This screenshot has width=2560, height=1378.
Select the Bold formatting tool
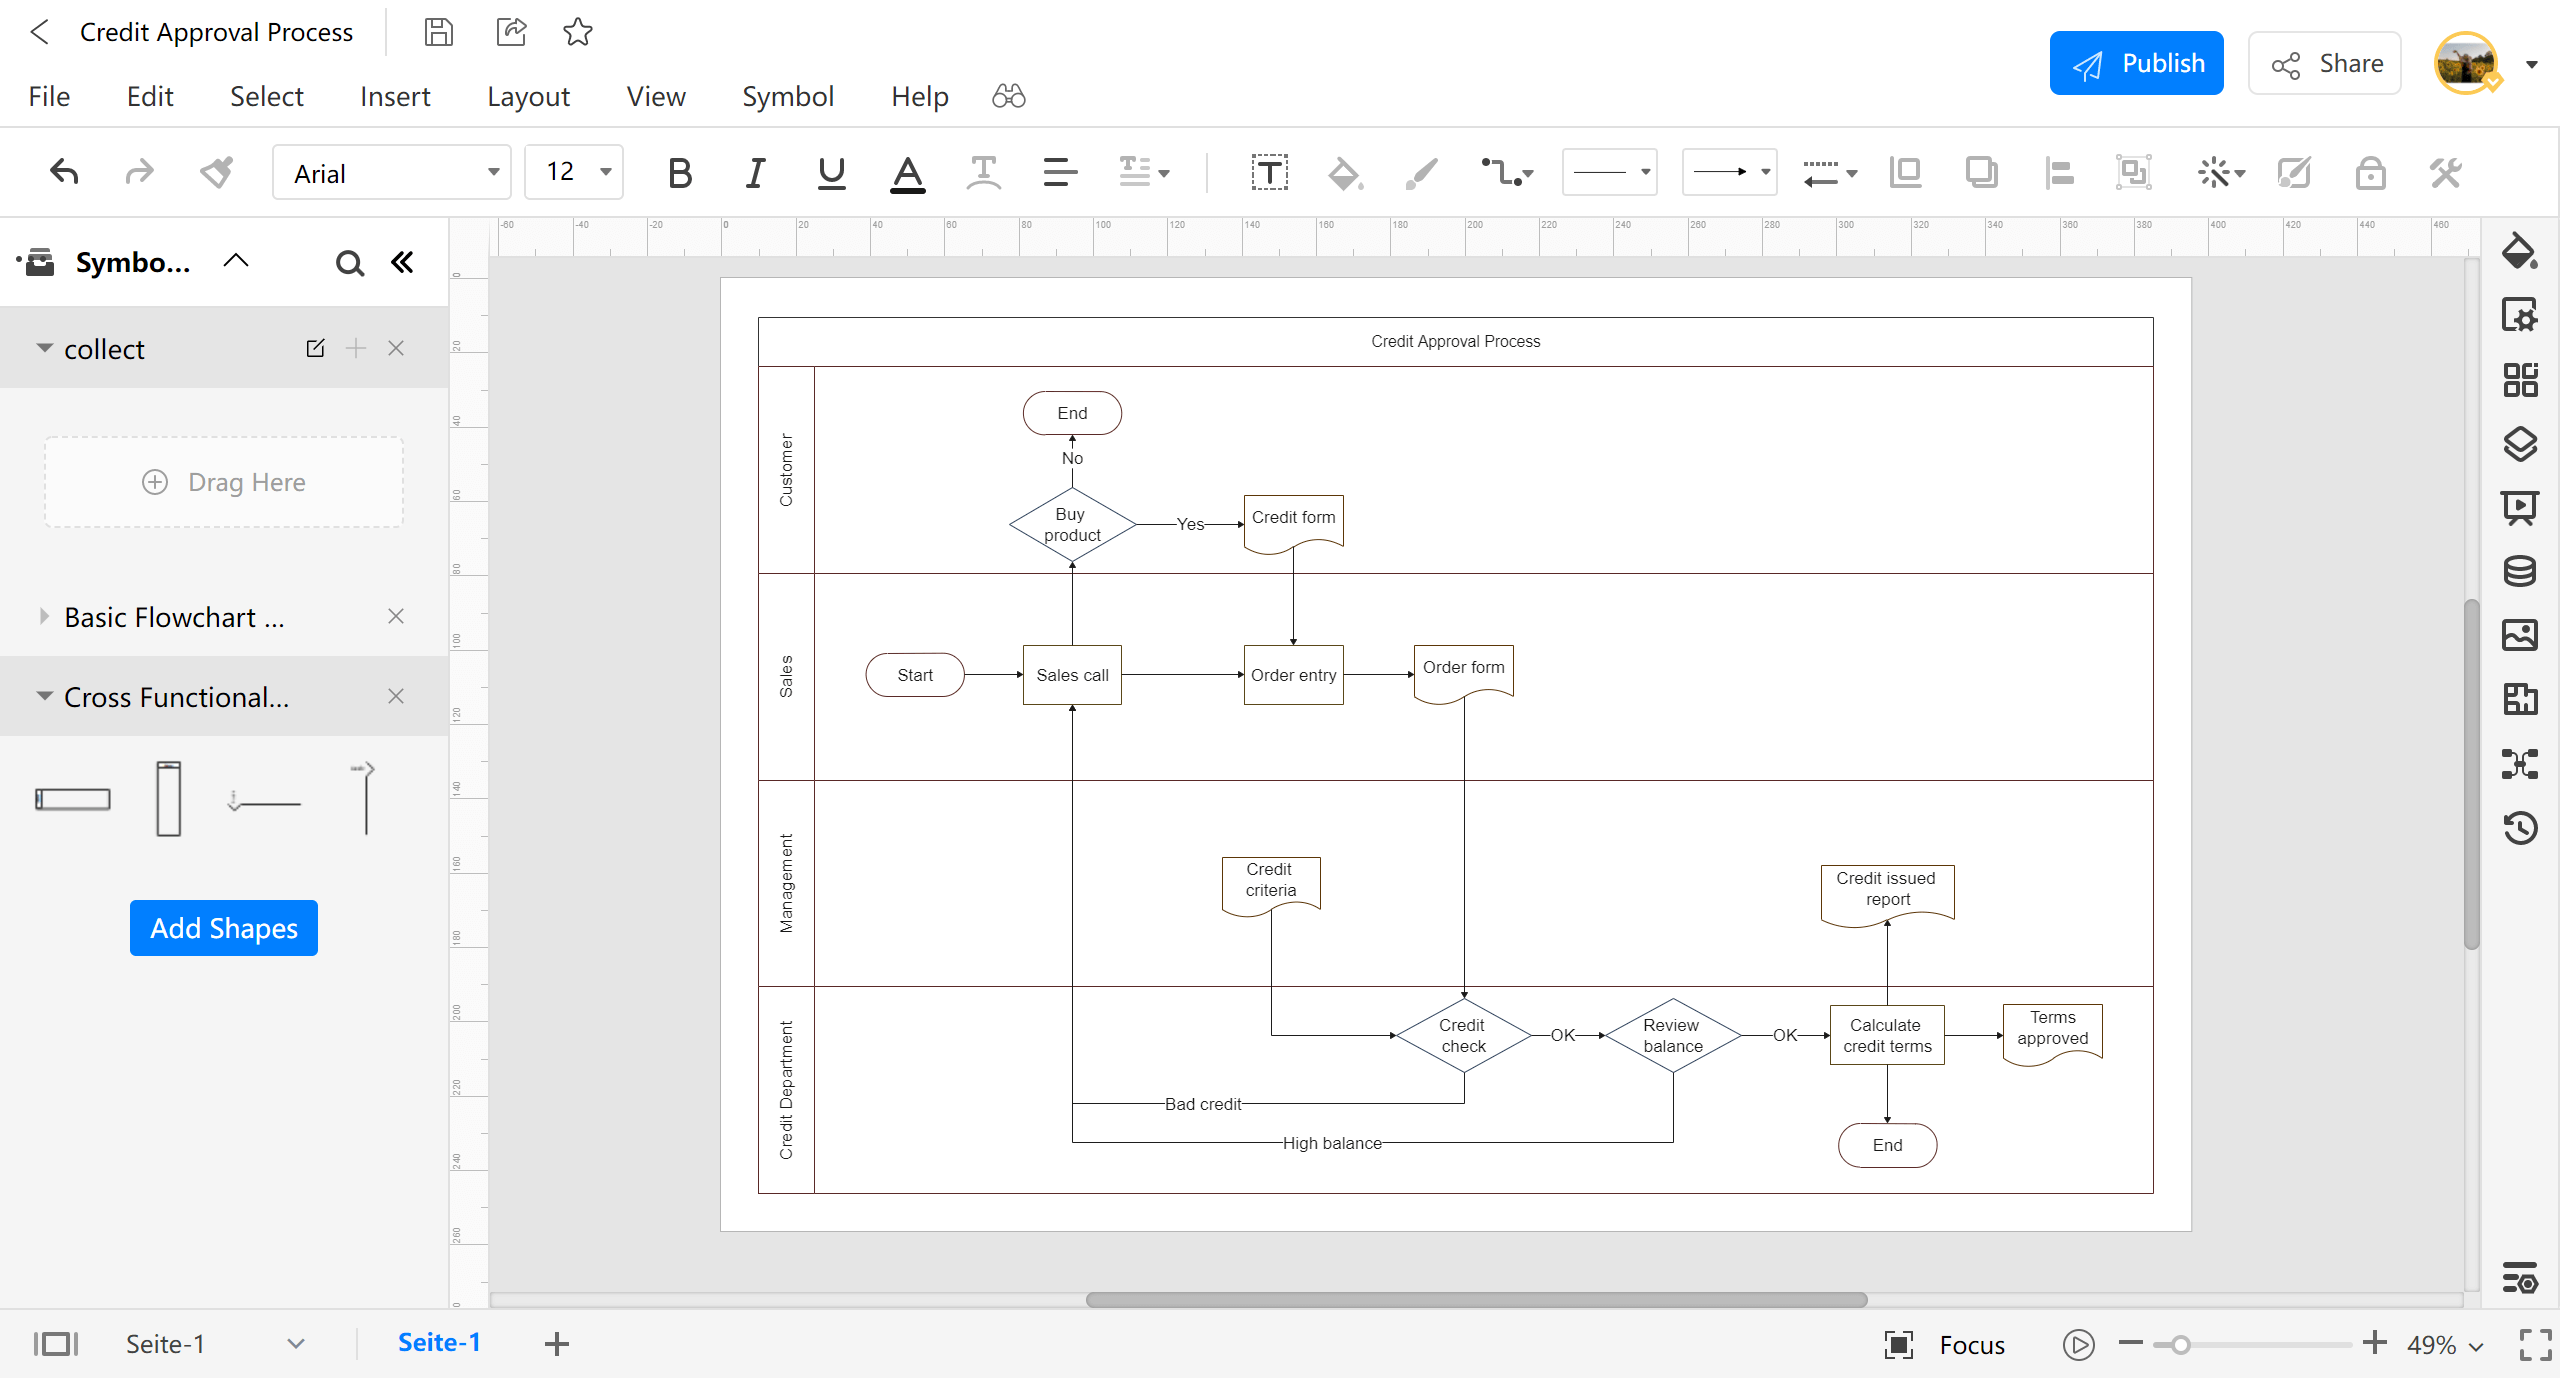677,171
